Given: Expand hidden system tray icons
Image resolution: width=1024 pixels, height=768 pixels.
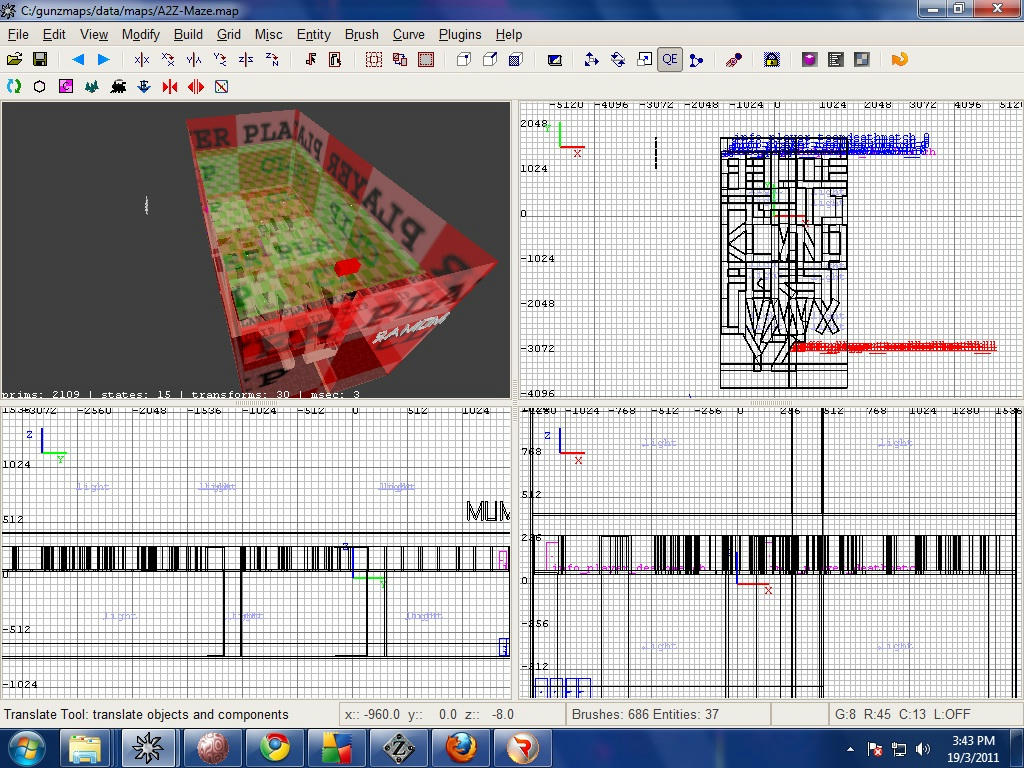Looking at the screenshot, I should pos(849,748).
